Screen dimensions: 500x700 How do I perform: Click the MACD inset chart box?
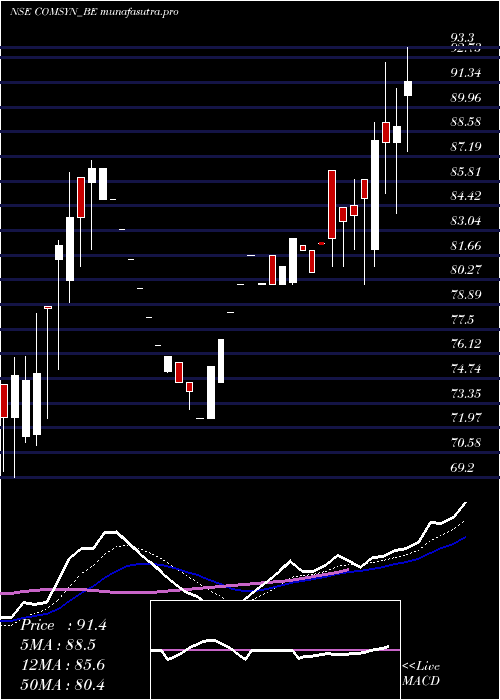pos(275,650)
